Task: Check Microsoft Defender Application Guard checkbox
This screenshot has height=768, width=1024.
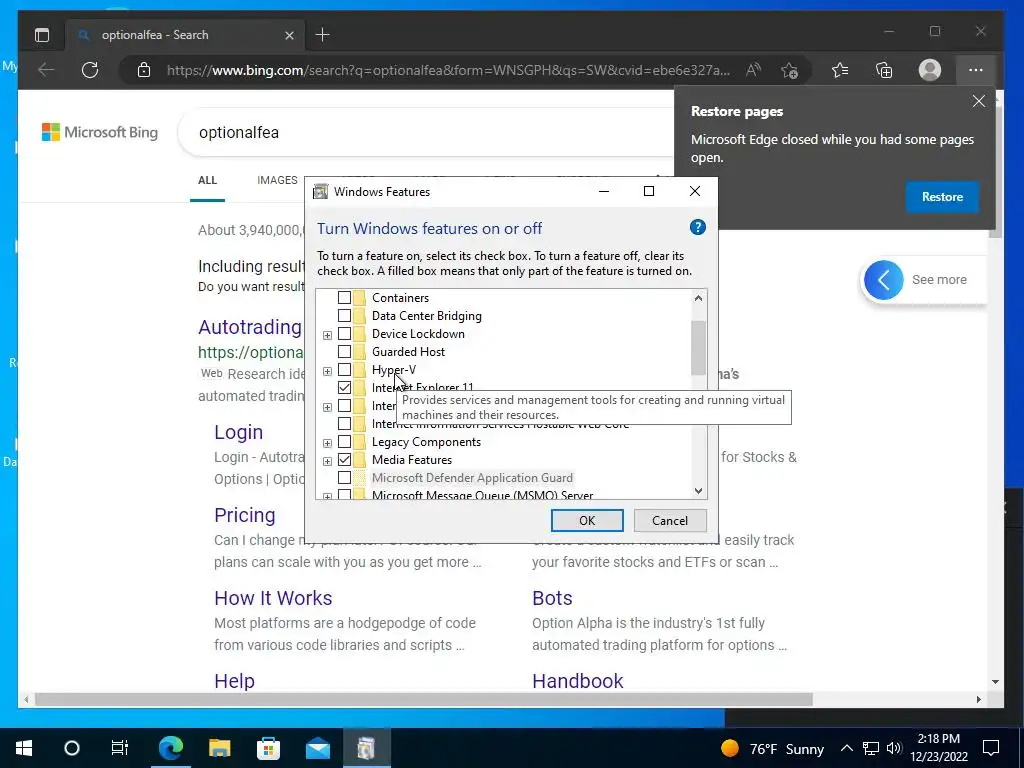Action: (x=344, y=478)
